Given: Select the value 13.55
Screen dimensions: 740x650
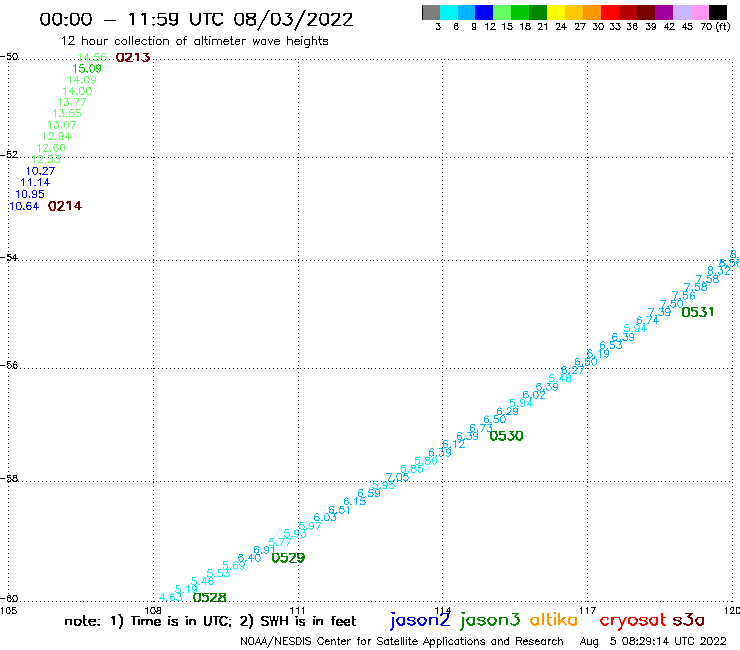Looking at the screenshot, I should click(x=67, y=113).
